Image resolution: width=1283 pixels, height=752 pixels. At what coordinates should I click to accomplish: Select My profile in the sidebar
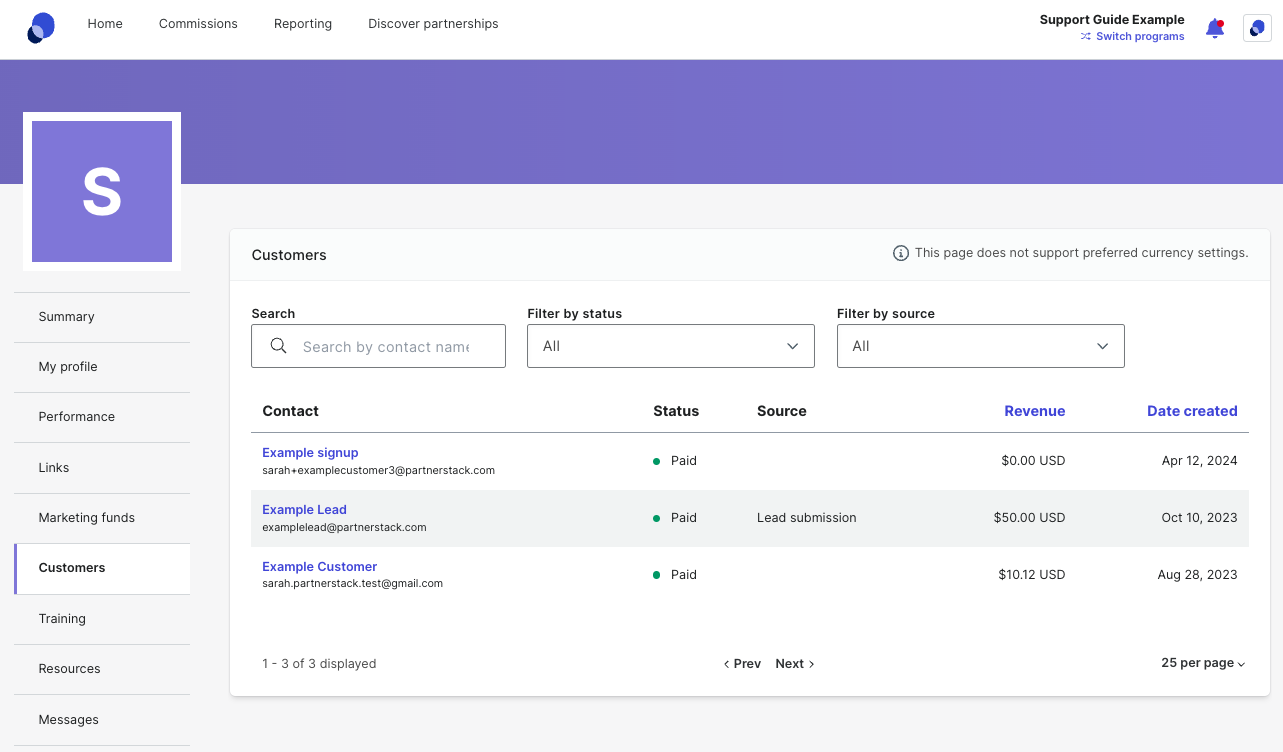coord(102,367)
